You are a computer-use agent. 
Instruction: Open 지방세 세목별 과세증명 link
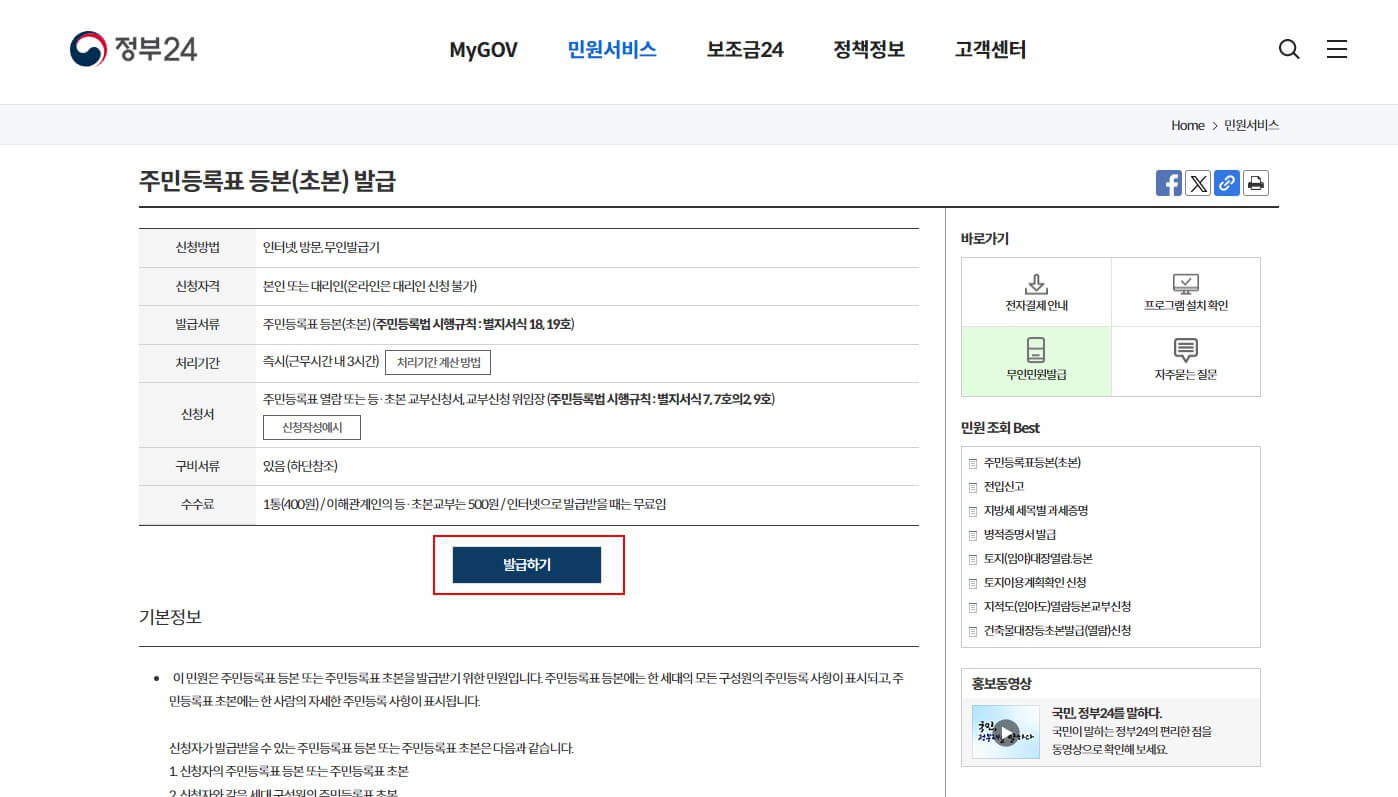[1036, 510]
